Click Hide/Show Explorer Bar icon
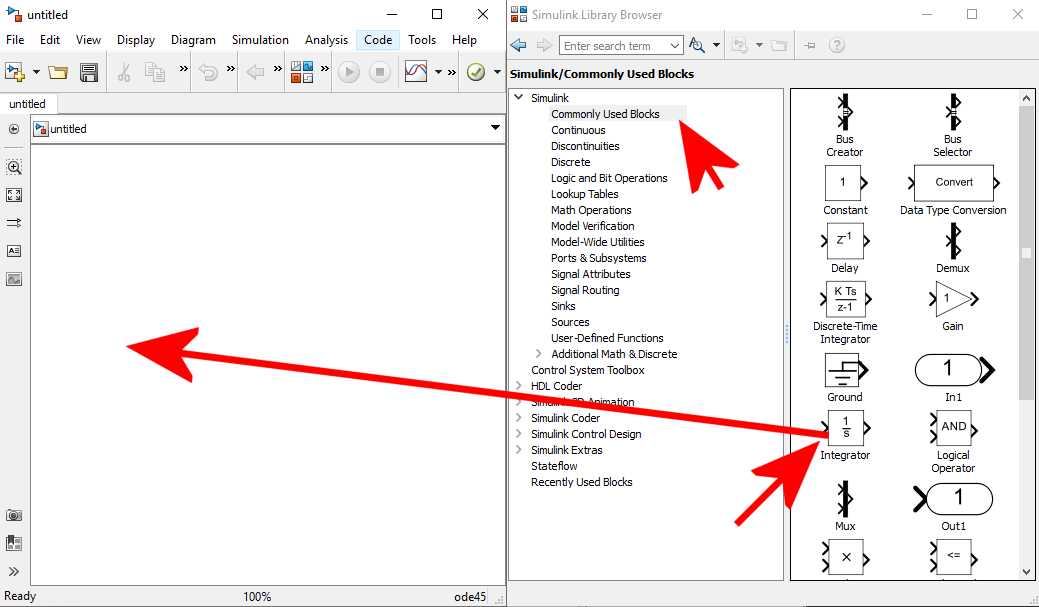 (x=14, y=129)
